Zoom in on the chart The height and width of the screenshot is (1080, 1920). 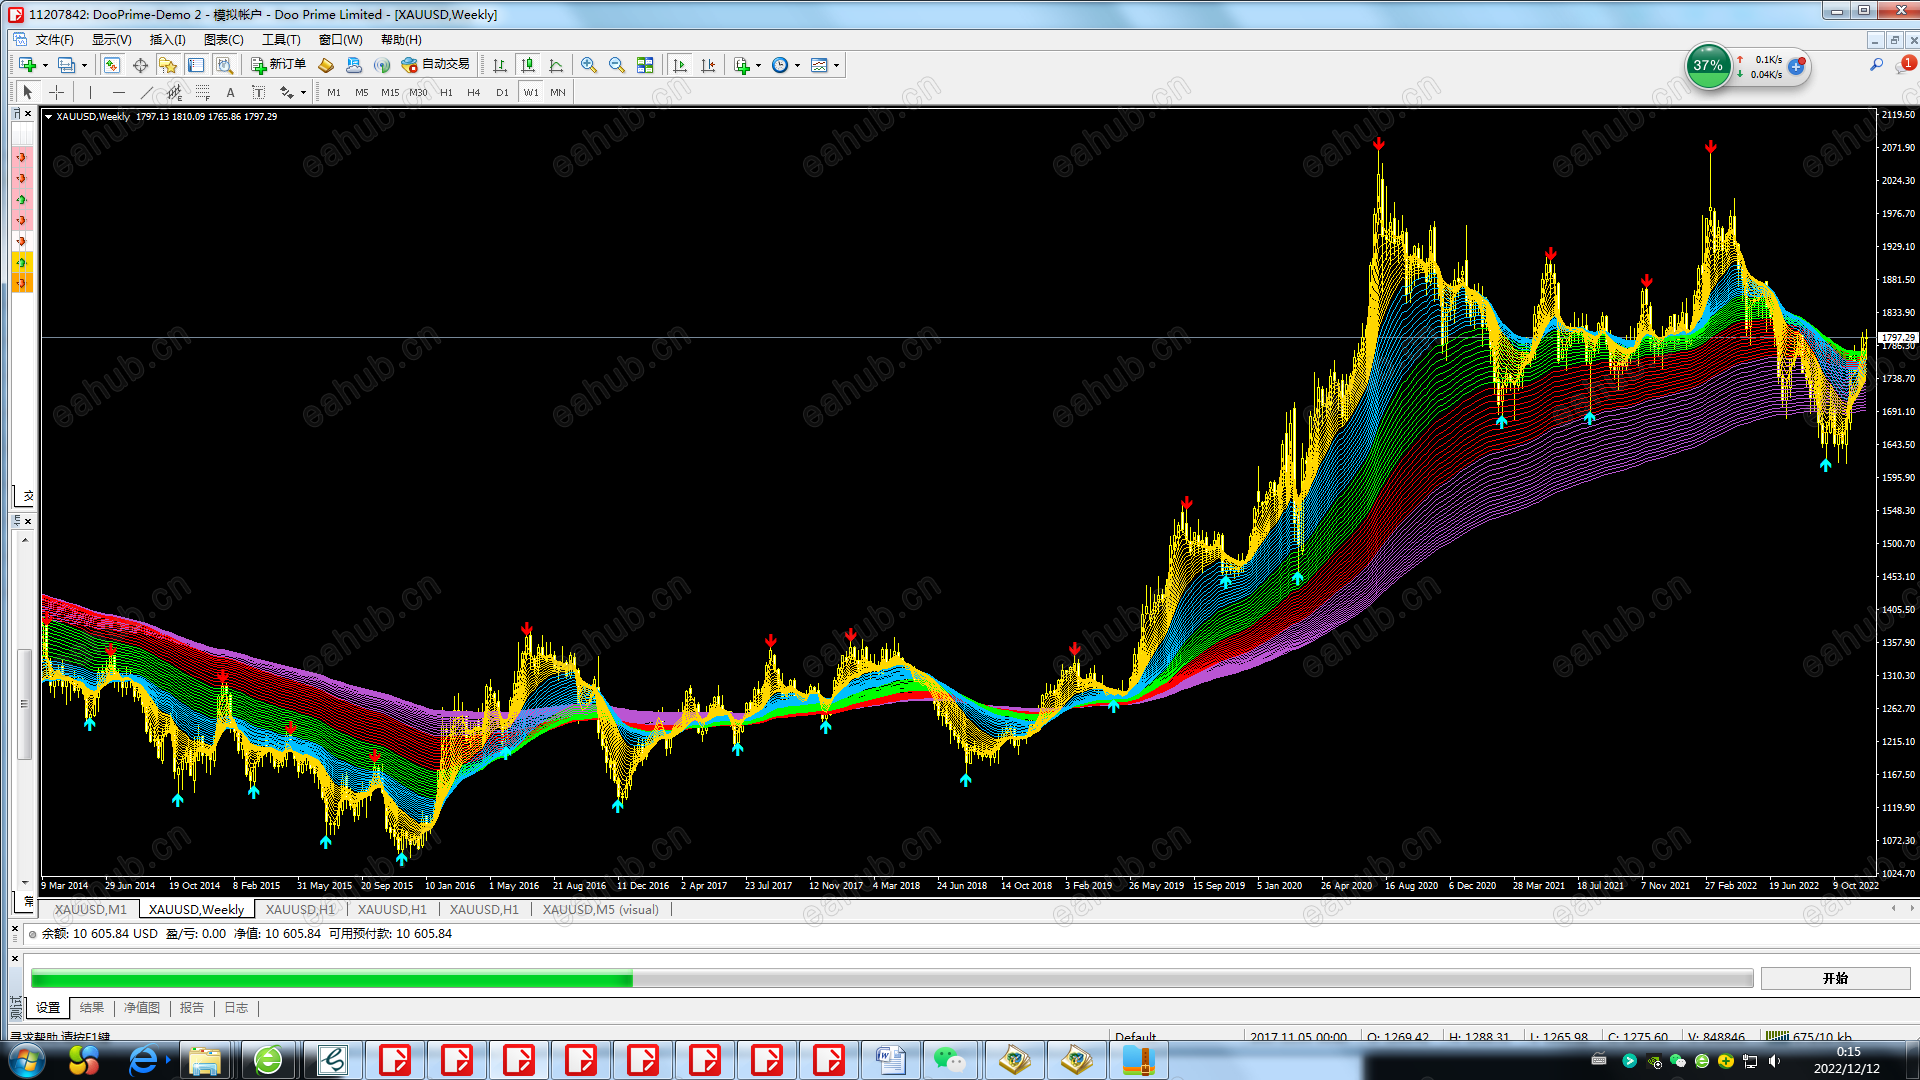589,65
